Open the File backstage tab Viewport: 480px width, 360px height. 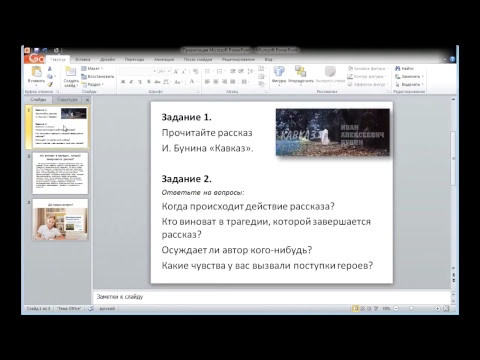34,59
